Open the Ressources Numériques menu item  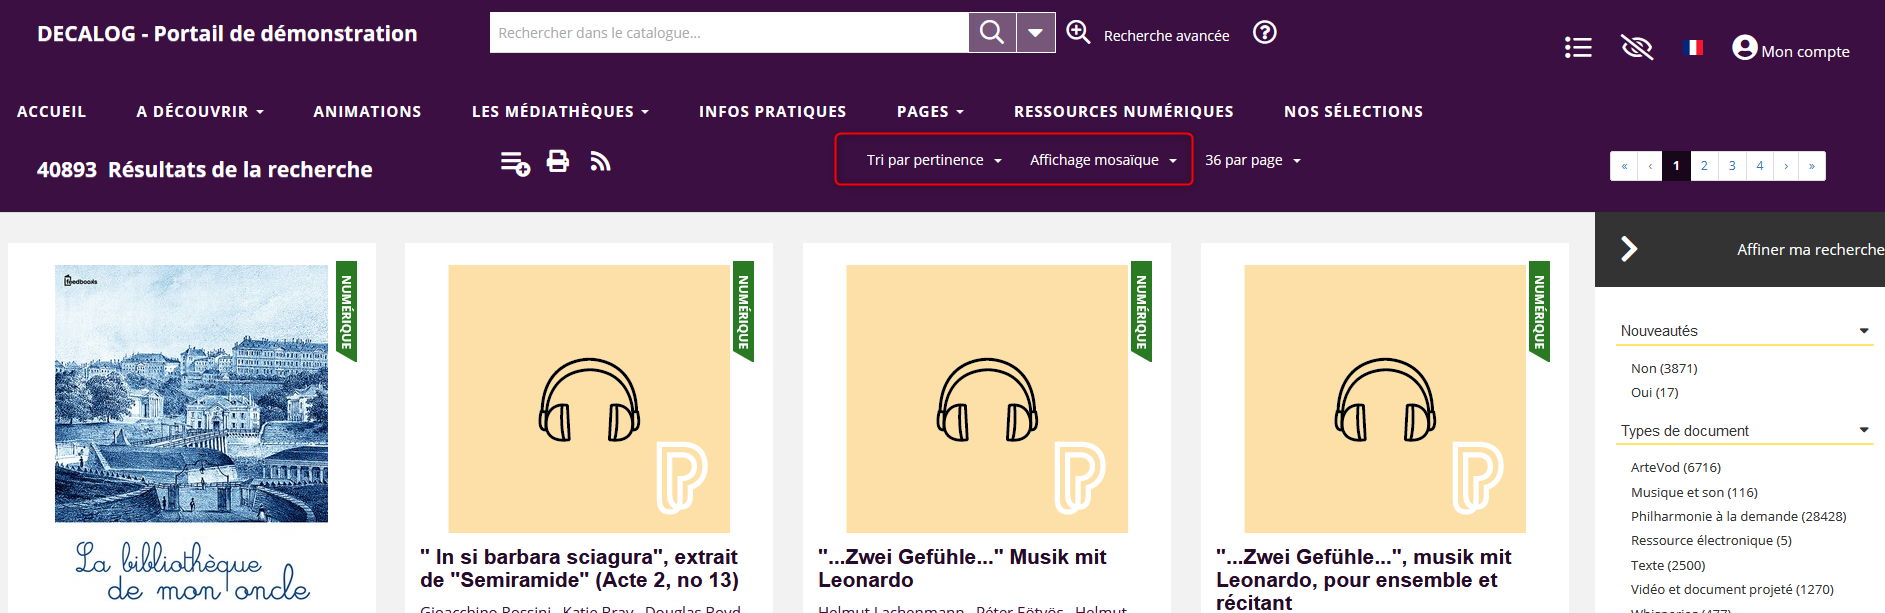[1123, 112]
